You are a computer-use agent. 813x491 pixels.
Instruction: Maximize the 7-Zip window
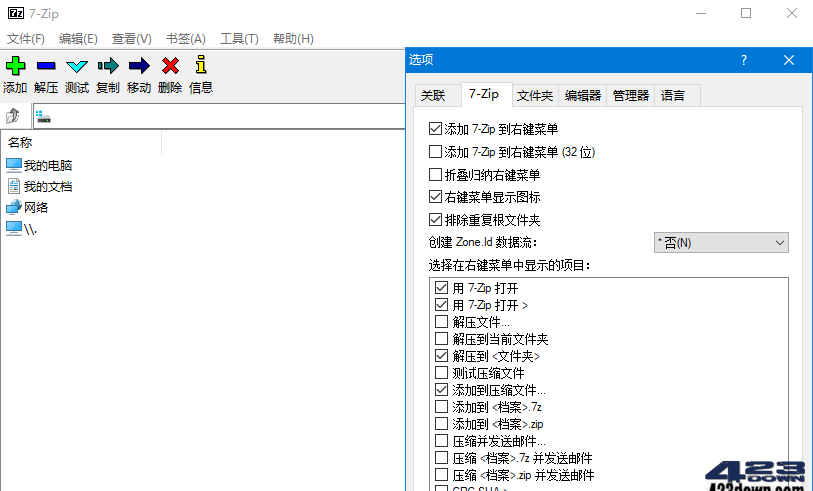pos(746,13)
